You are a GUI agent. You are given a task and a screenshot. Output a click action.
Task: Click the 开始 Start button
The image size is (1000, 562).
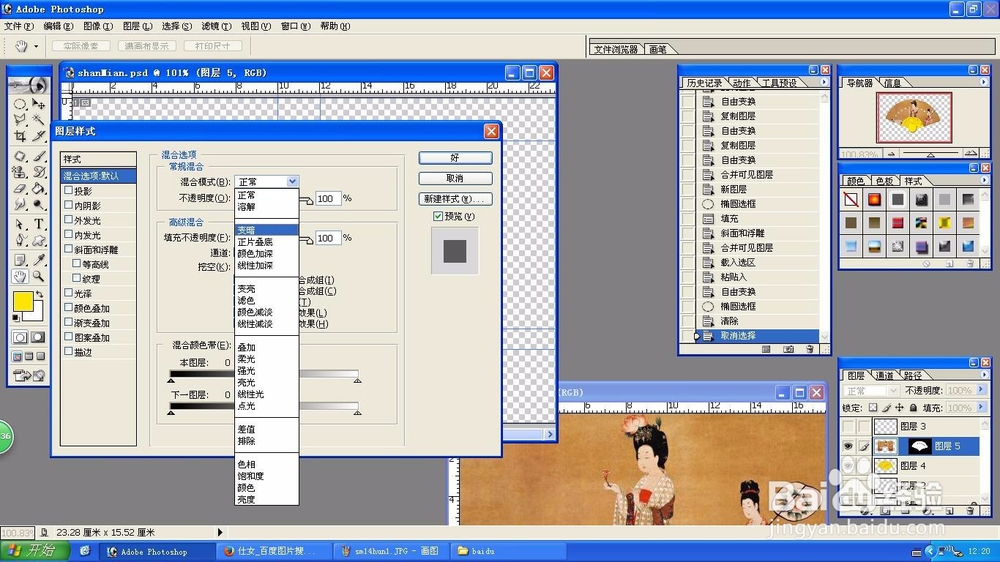tap(34, 551)
